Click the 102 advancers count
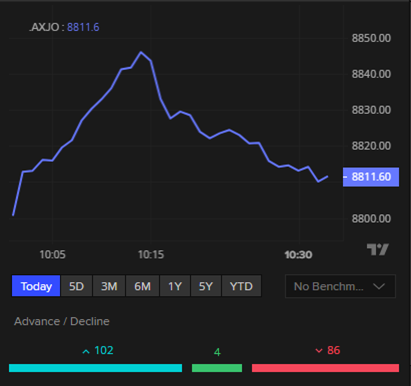Image resolution: width=411 pixels, height=386 pixels. 104,350
